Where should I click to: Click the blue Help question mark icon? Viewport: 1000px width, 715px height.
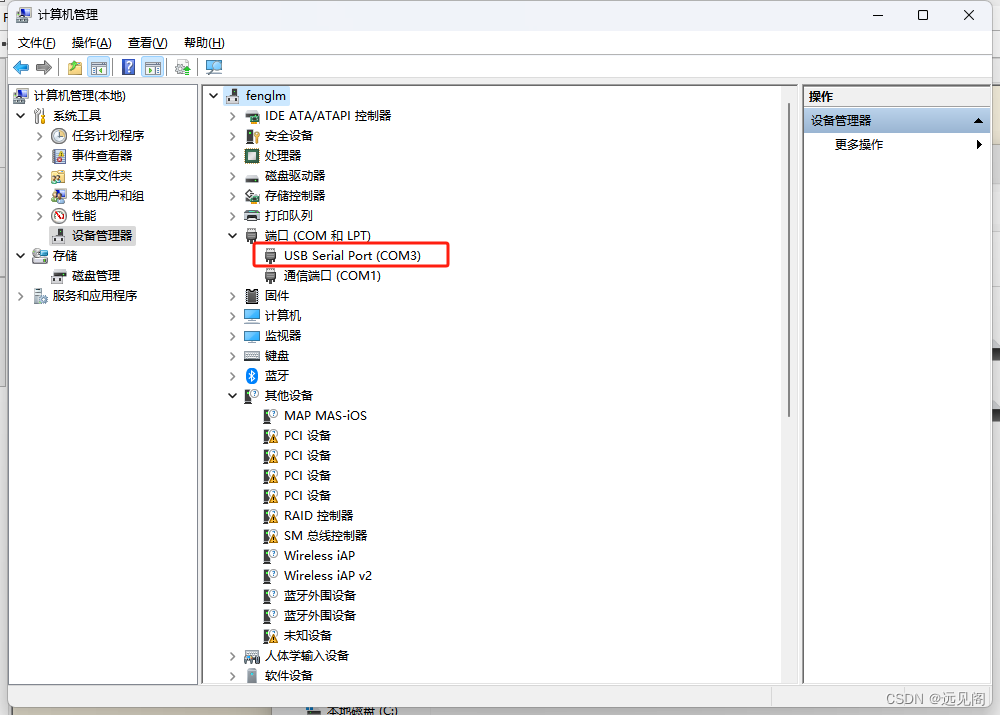coord(128,67)
